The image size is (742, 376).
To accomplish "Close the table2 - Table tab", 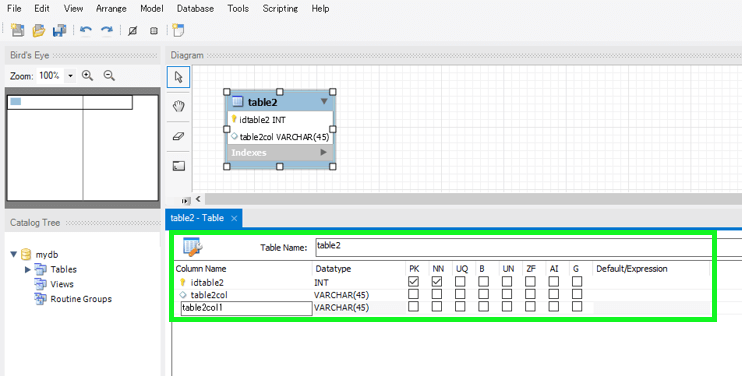I will point(234,218).
